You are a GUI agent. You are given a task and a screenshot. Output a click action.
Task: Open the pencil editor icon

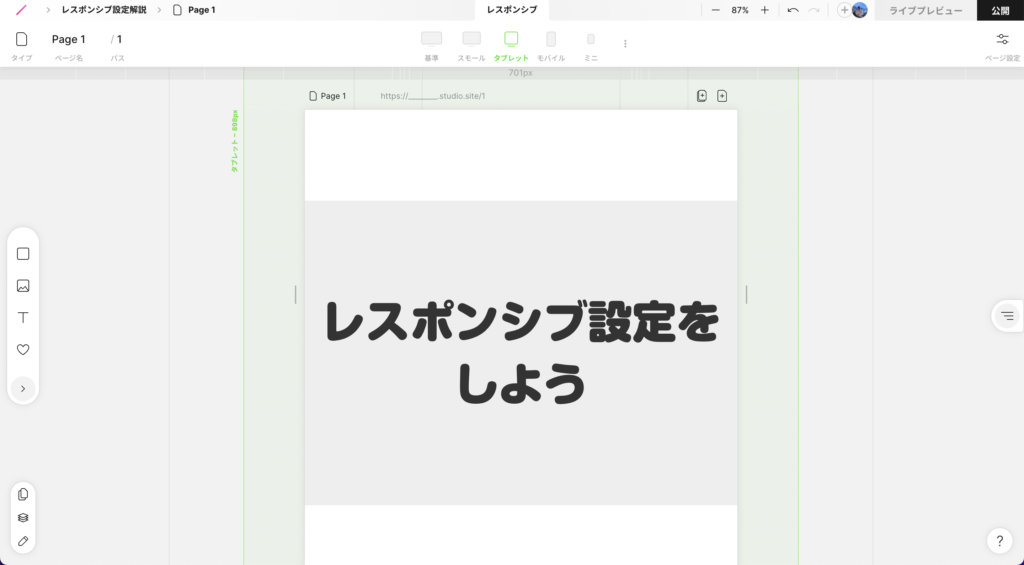tap(23, 541)
